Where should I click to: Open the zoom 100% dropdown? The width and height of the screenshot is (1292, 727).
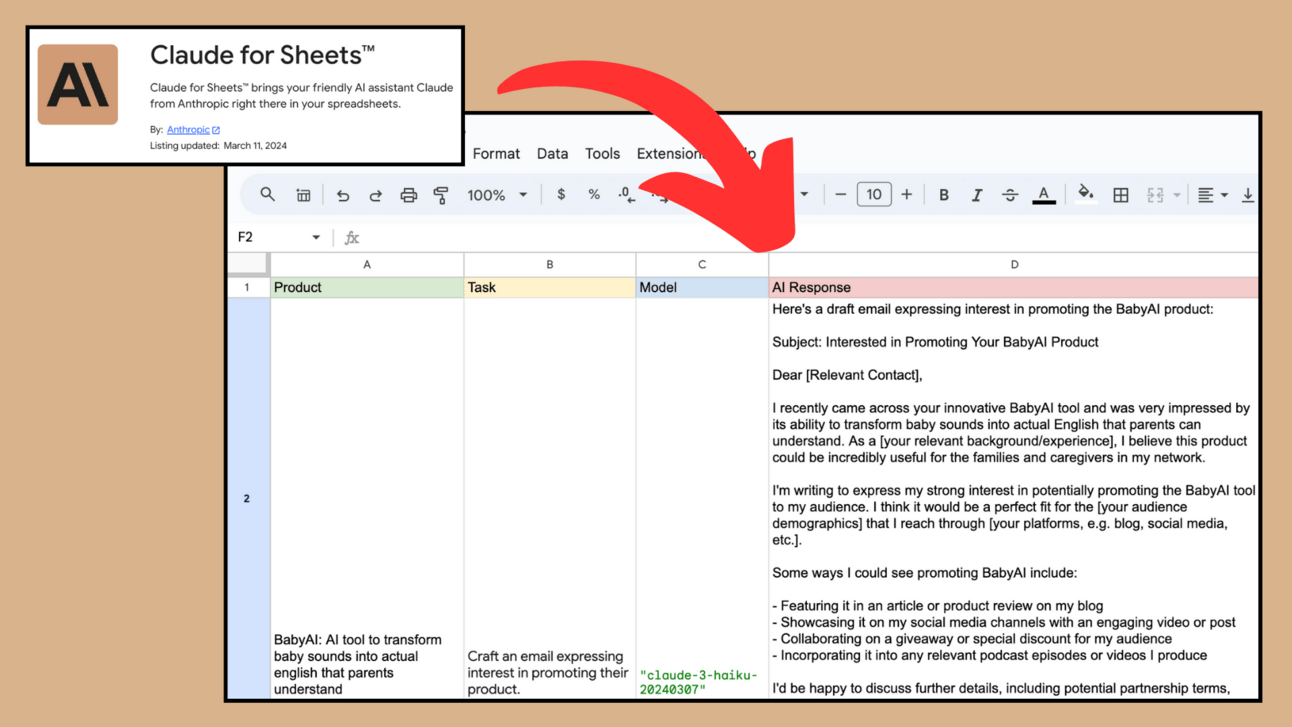coord(496,196)
